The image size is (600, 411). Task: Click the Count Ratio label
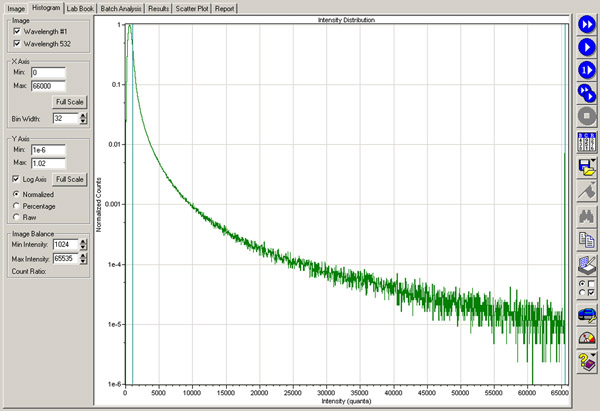(x=29, y=271)
